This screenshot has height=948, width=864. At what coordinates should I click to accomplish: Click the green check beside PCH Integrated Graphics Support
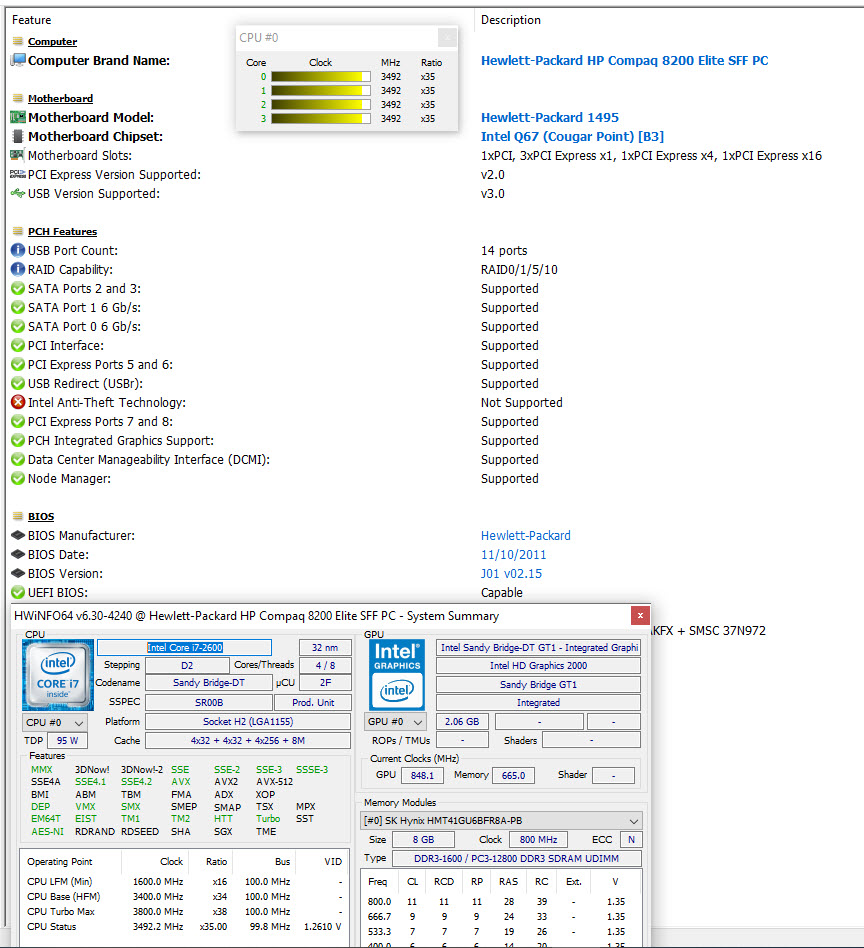(x=18, y=440)
